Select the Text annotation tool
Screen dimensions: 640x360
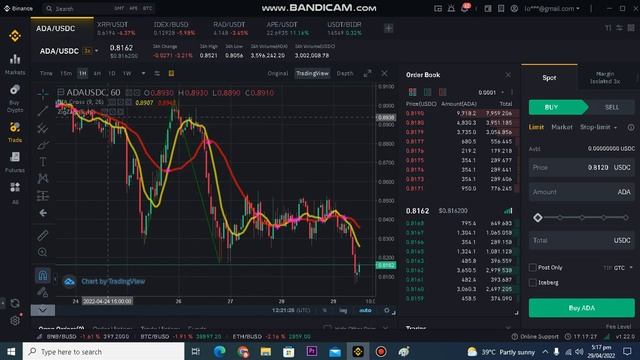43,162
